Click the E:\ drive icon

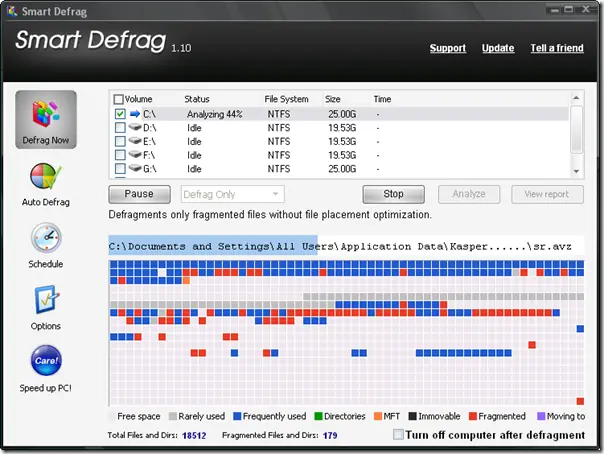coord(135,141)
